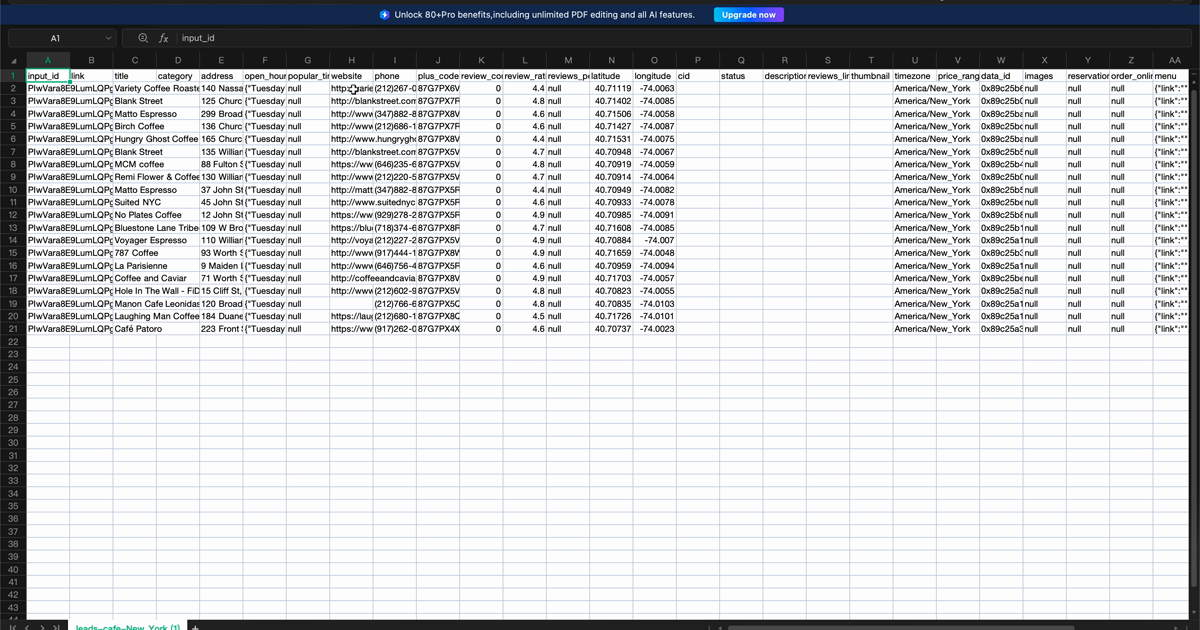Select column L header
This screenshot has height=630, width=1200.
point(525,62)
